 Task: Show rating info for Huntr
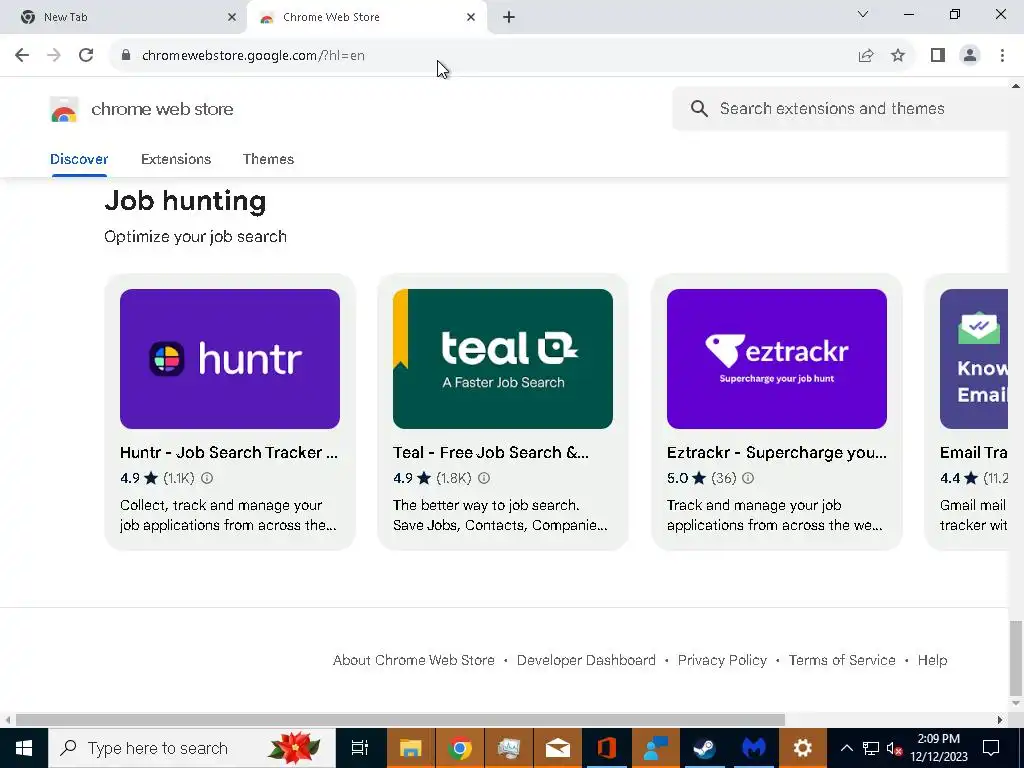tap(207, 478)
